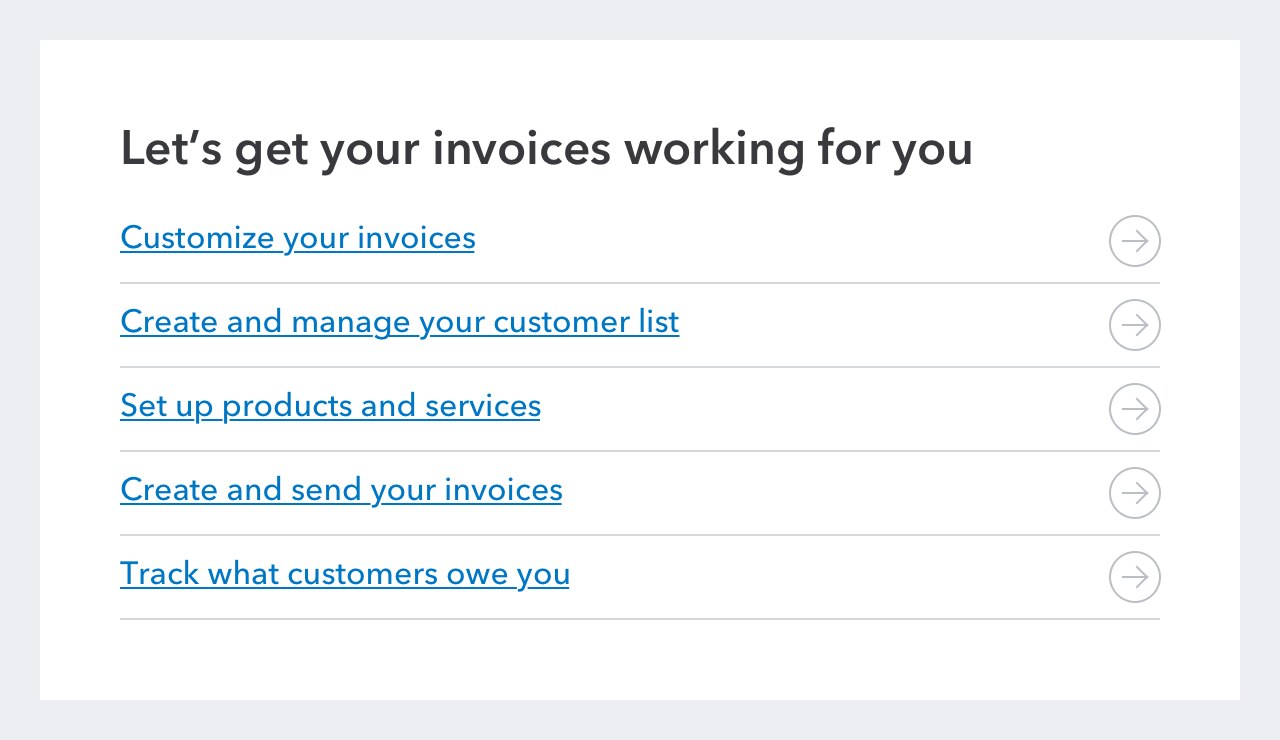The image size is (1280, 740).
Task: Click the gray page background outside the card
Action: (x=640, y=720)
